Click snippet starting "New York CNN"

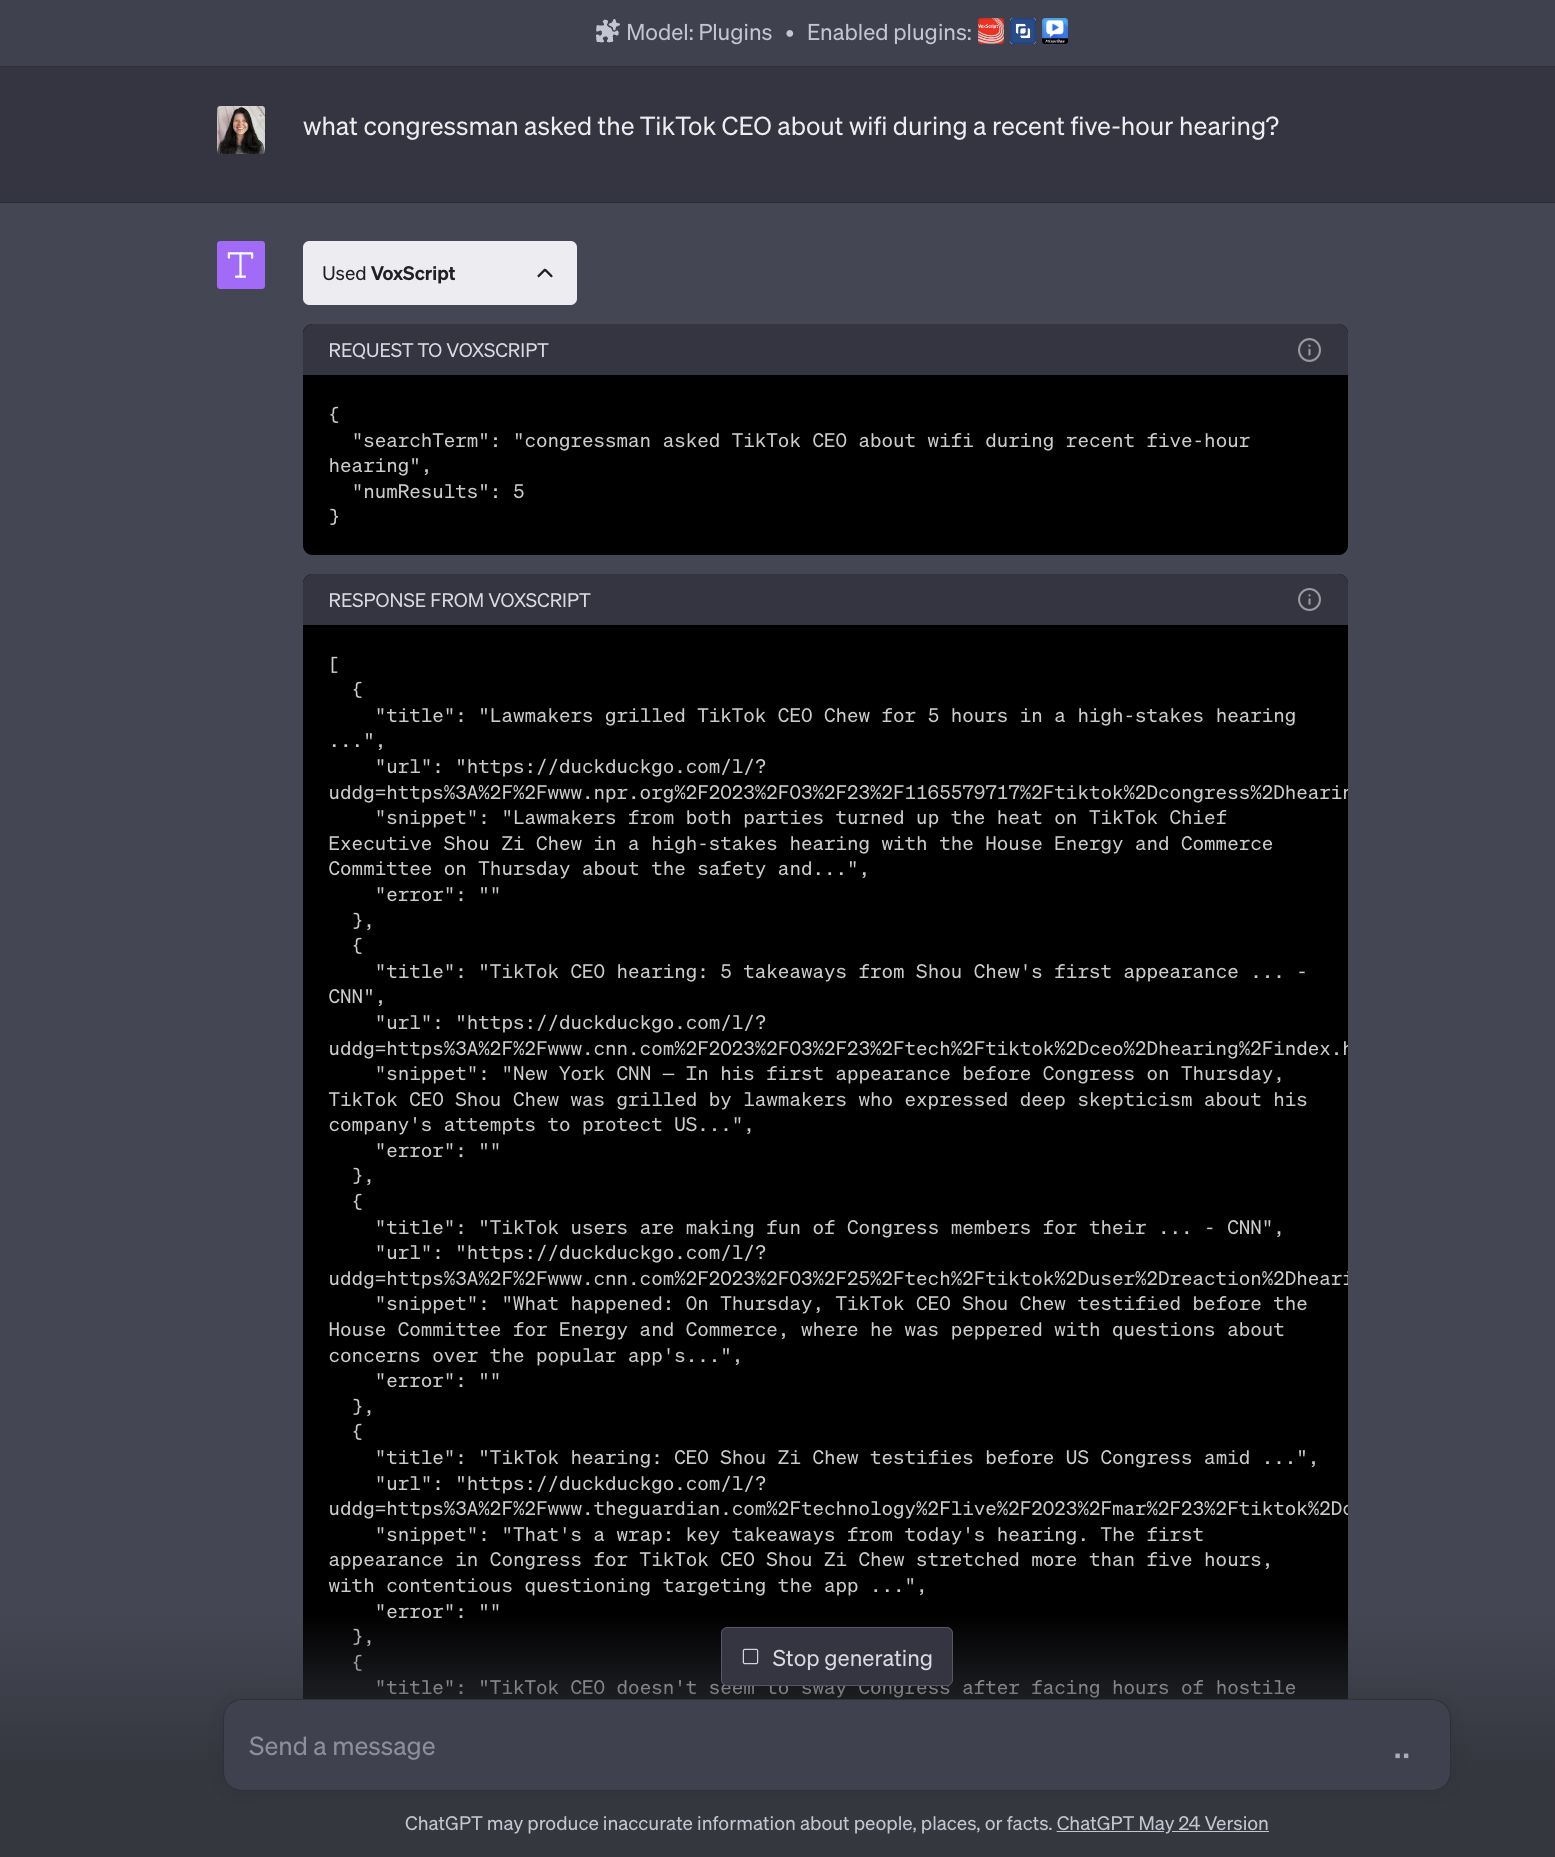[x=818, y=1099]
